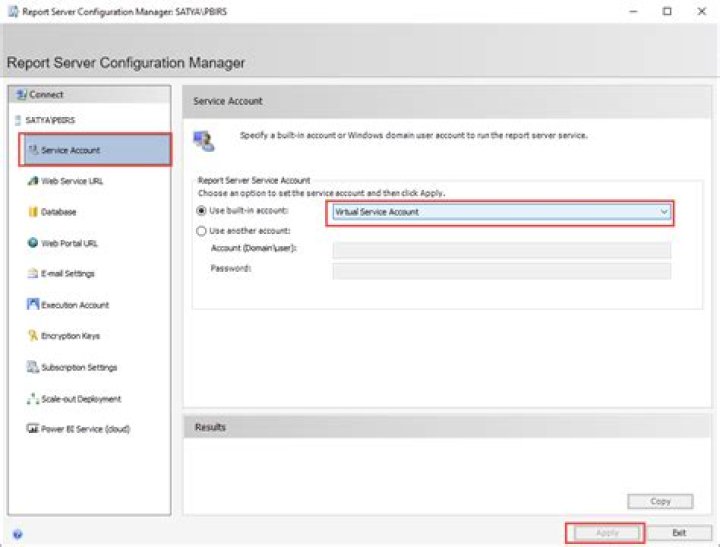Click the Password input field
The image size is (720, 547).
coord(501,271)
